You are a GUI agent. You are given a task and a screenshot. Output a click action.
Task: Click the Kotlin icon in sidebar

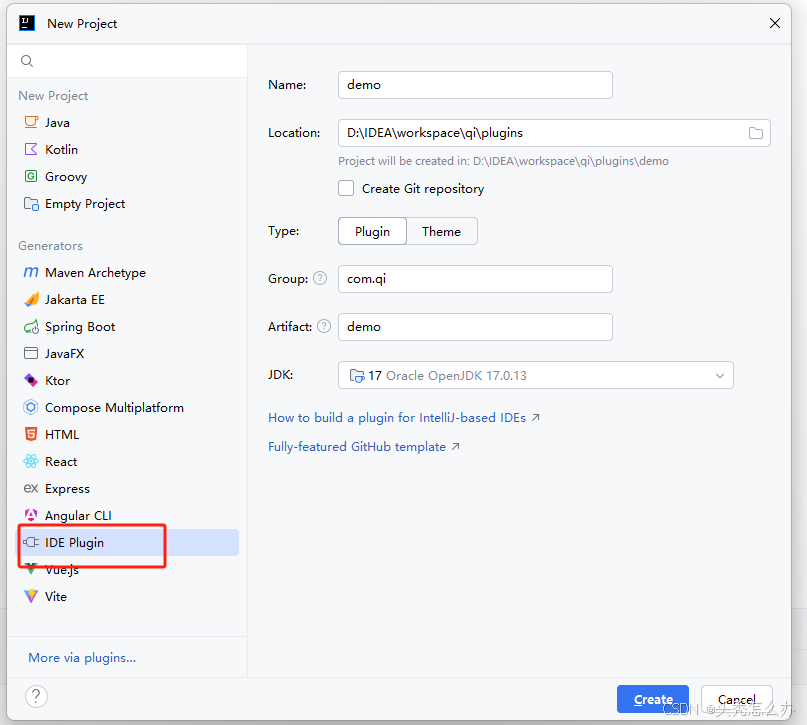tap(31, 149)
